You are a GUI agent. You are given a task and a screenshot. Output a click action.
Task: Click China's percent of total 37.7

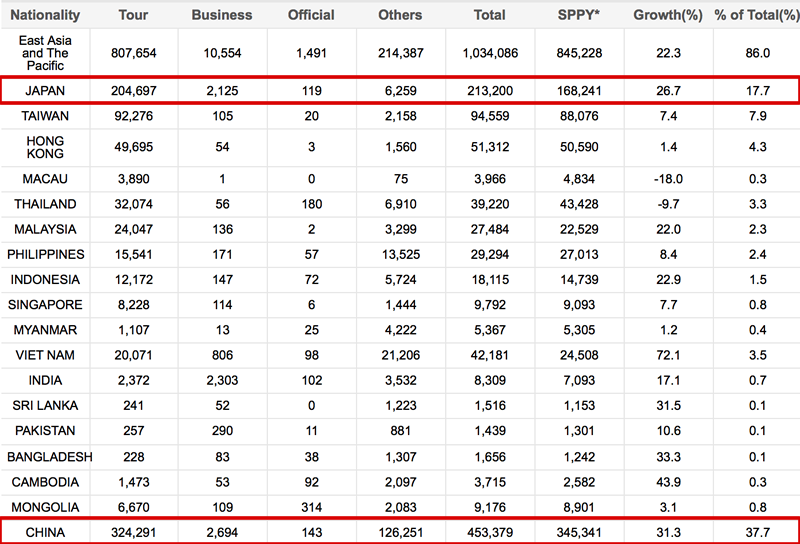pos(758,532)
